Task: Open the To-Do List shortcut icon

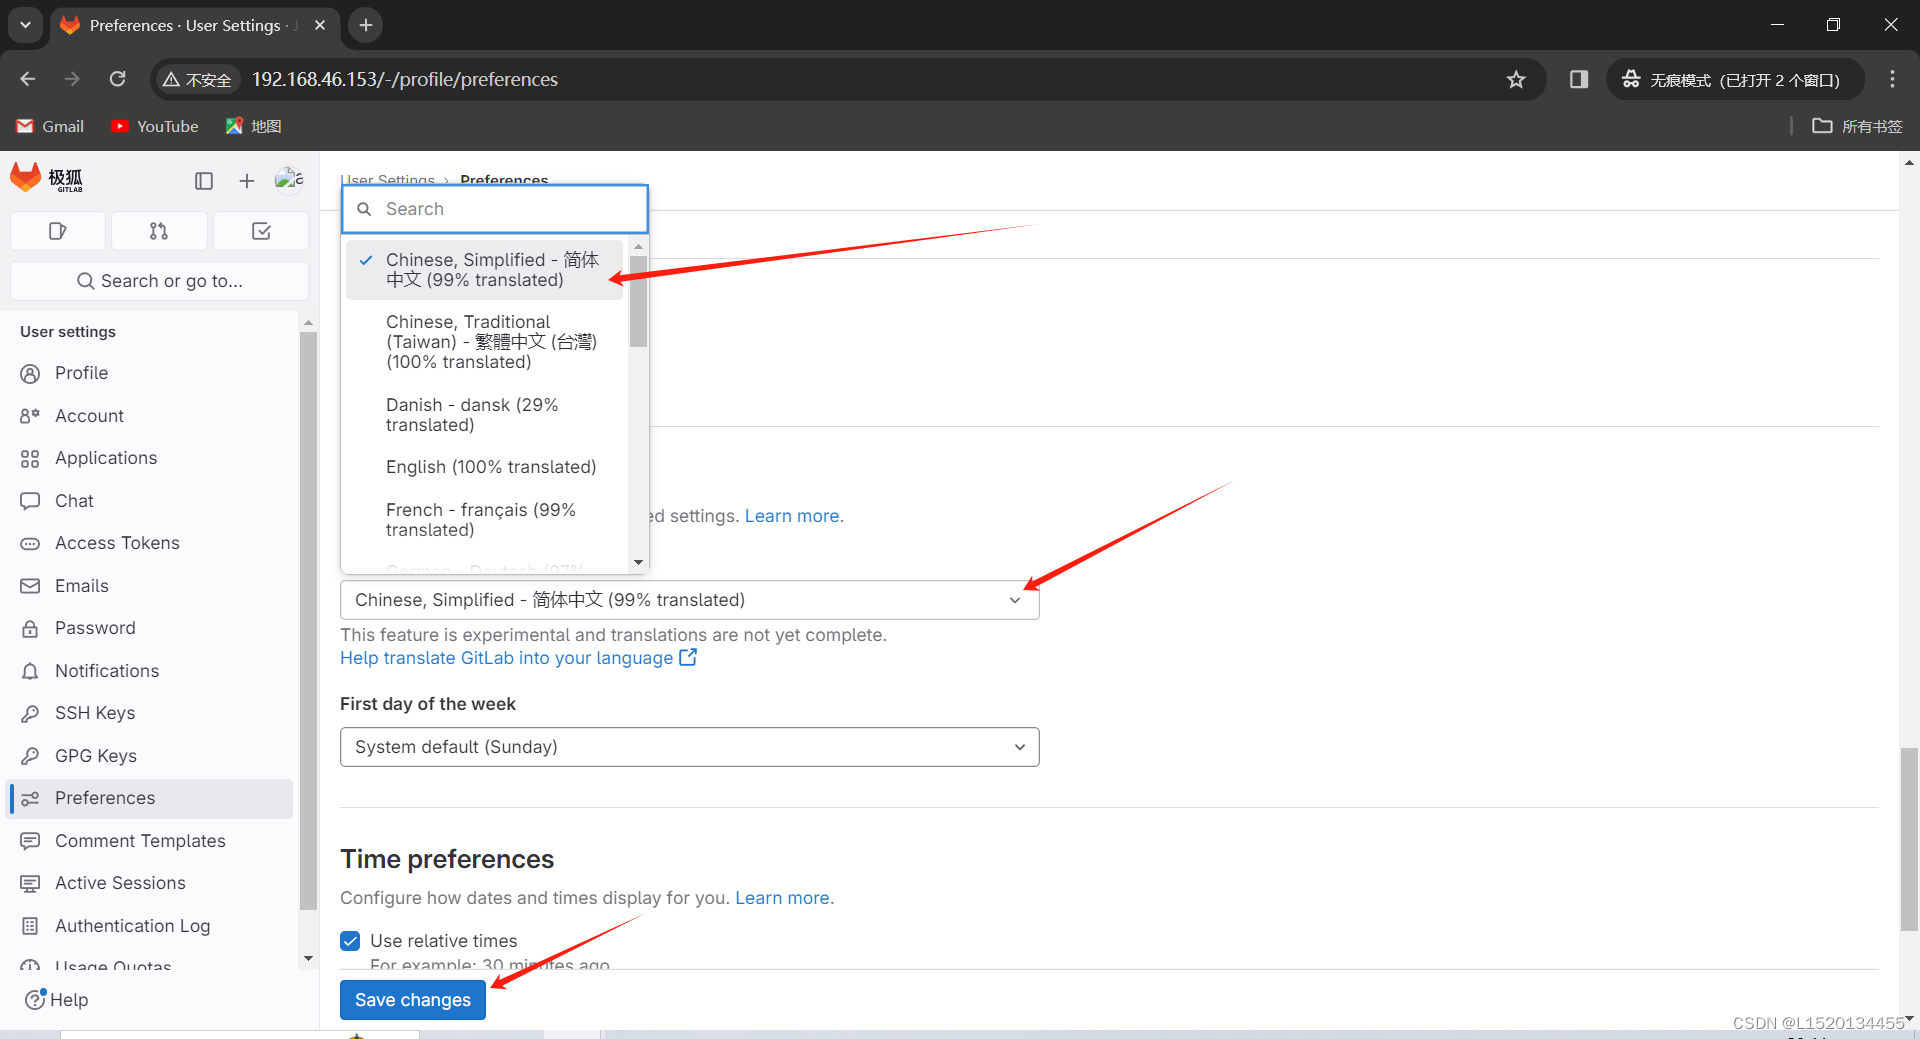Action: 260,231
